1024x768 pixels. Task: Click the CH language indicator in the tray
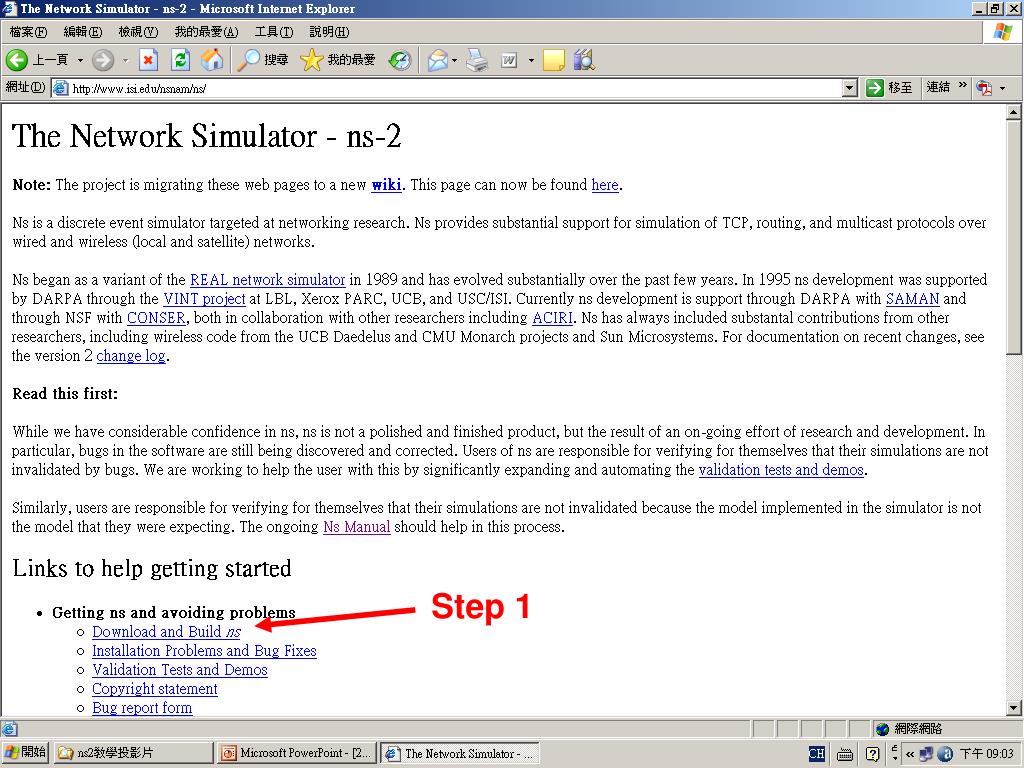(x=816, y=754)
